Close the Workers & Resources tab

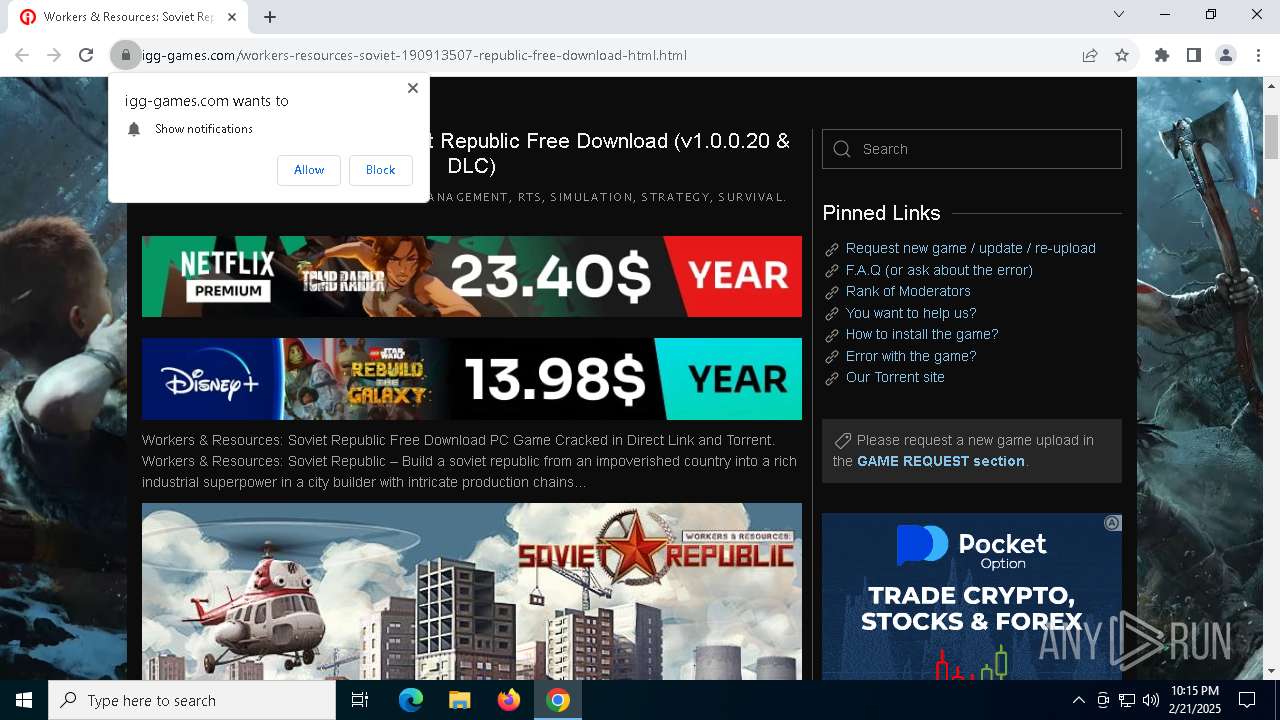pyautogui.click(x=232, y=17)
